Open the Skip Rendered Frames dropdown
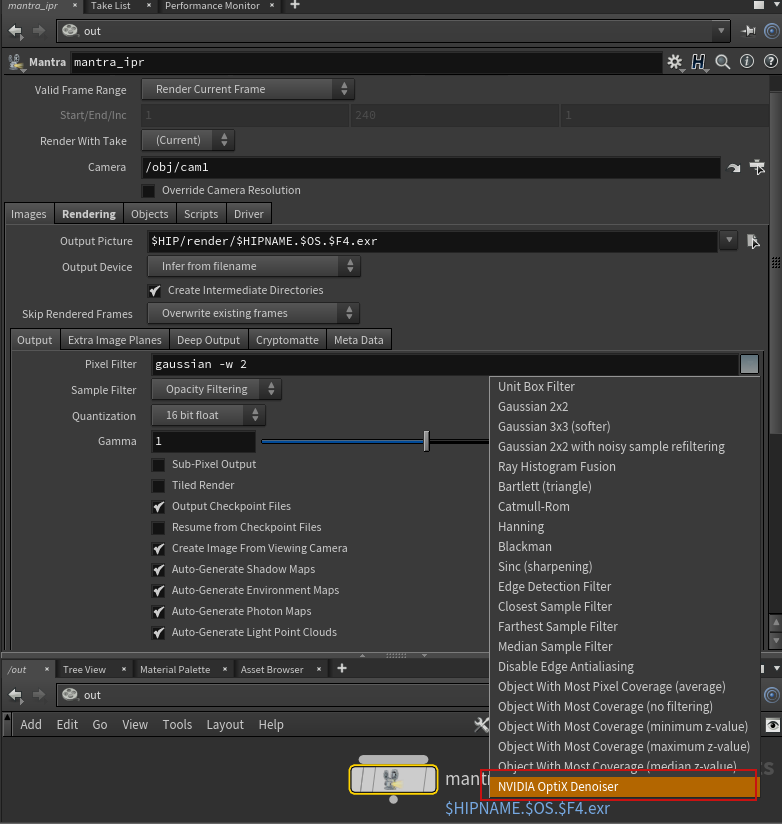The width and height of the screenshot is (782, 824). click(x=253, y=313)
